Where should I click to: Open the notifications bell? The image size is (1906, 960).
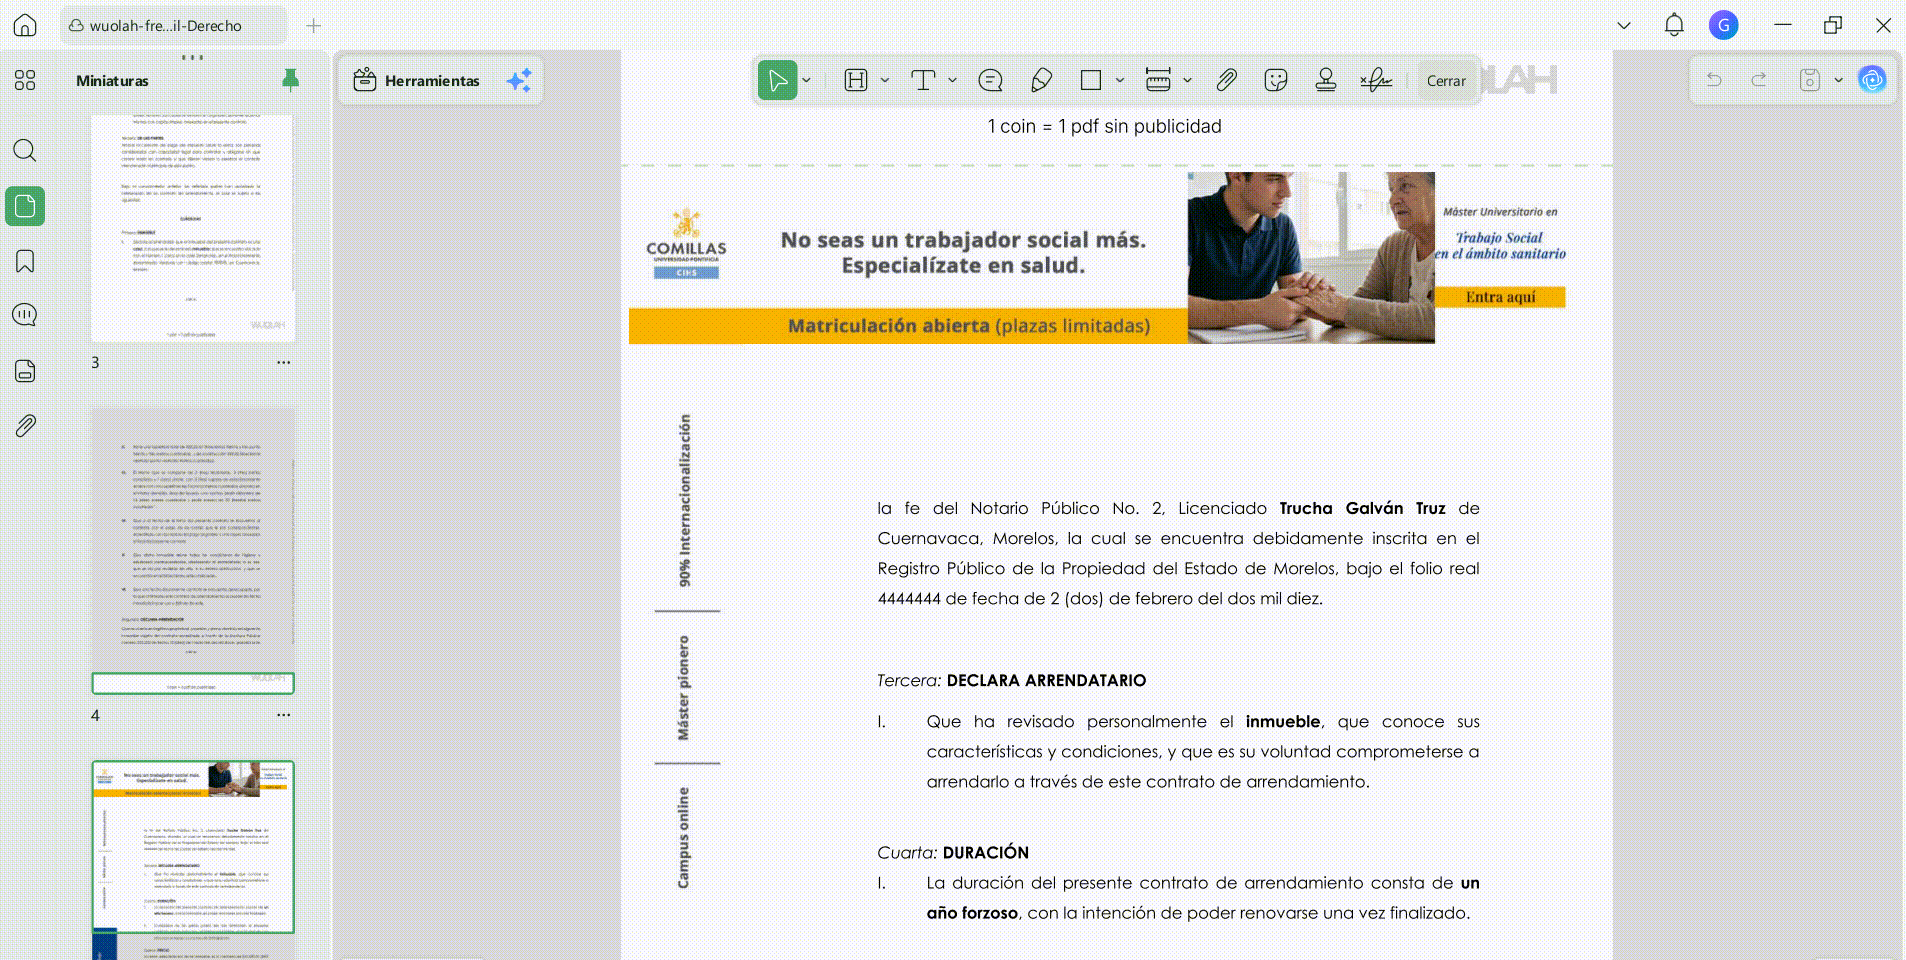coord(1674,25)
